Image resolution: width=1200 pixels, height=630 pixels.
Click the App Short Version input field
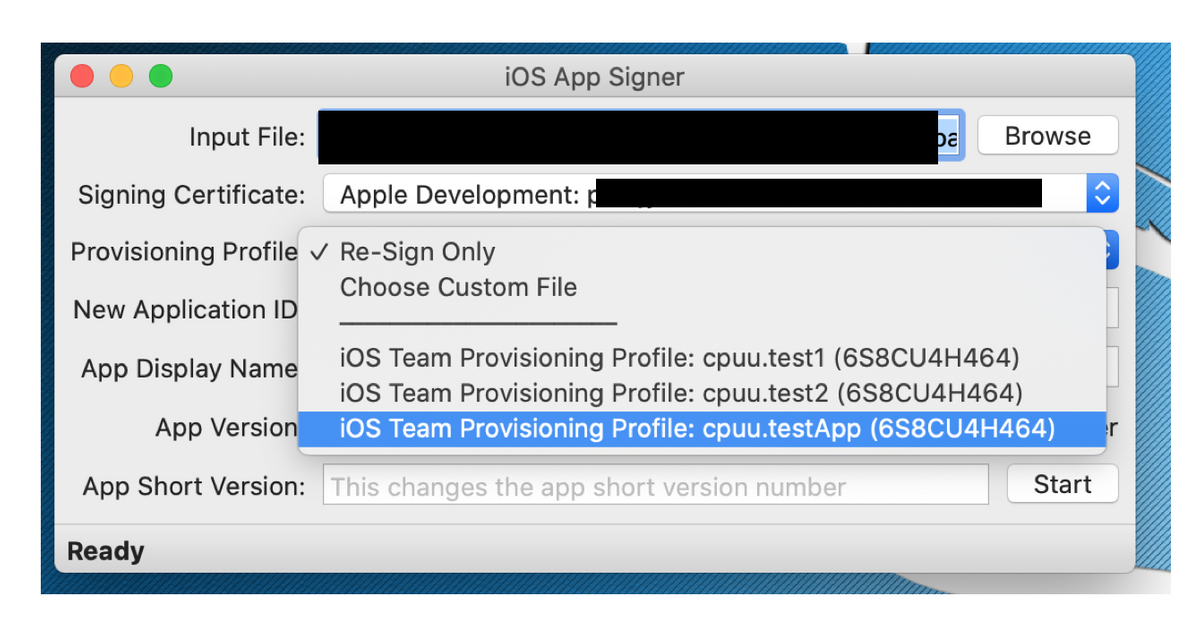point(656,485)
